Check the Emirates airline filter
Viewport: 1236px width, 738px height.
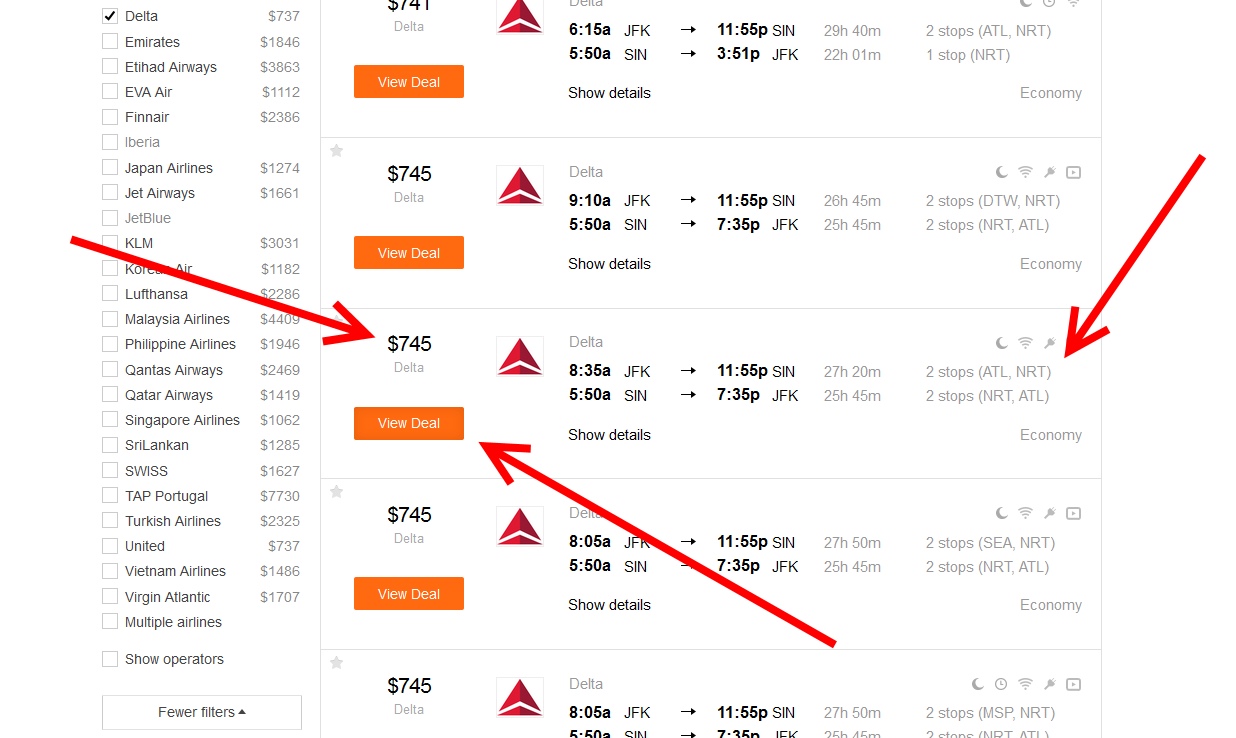[x=110, y=42]
